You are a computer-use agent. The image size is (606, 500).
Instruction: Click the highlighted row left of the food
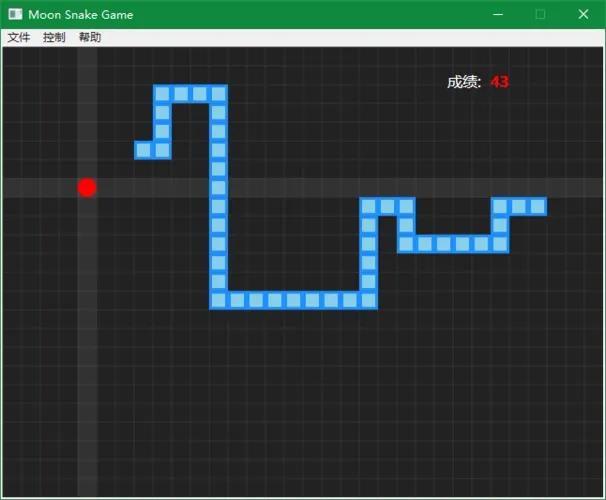(x=40, y=188)
